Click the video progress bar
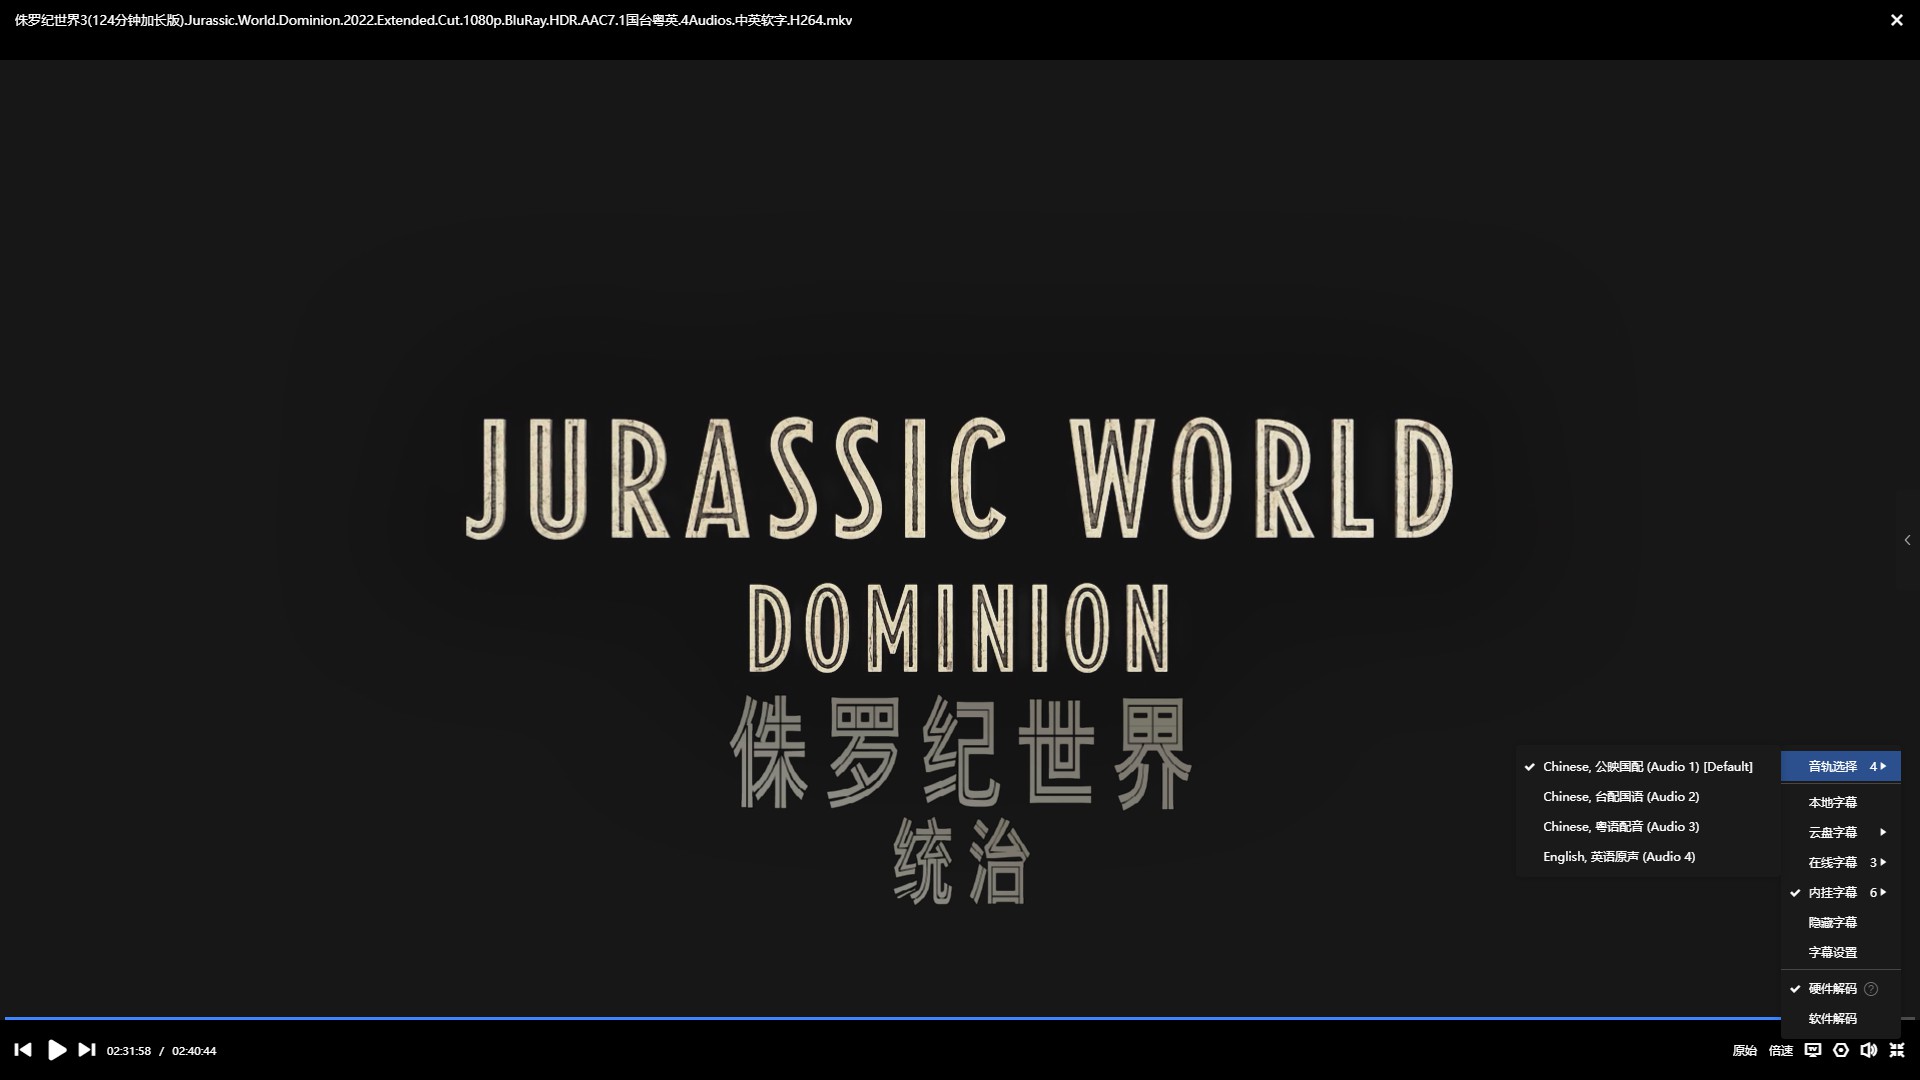1920x1080 pixels. point(900,1018)
